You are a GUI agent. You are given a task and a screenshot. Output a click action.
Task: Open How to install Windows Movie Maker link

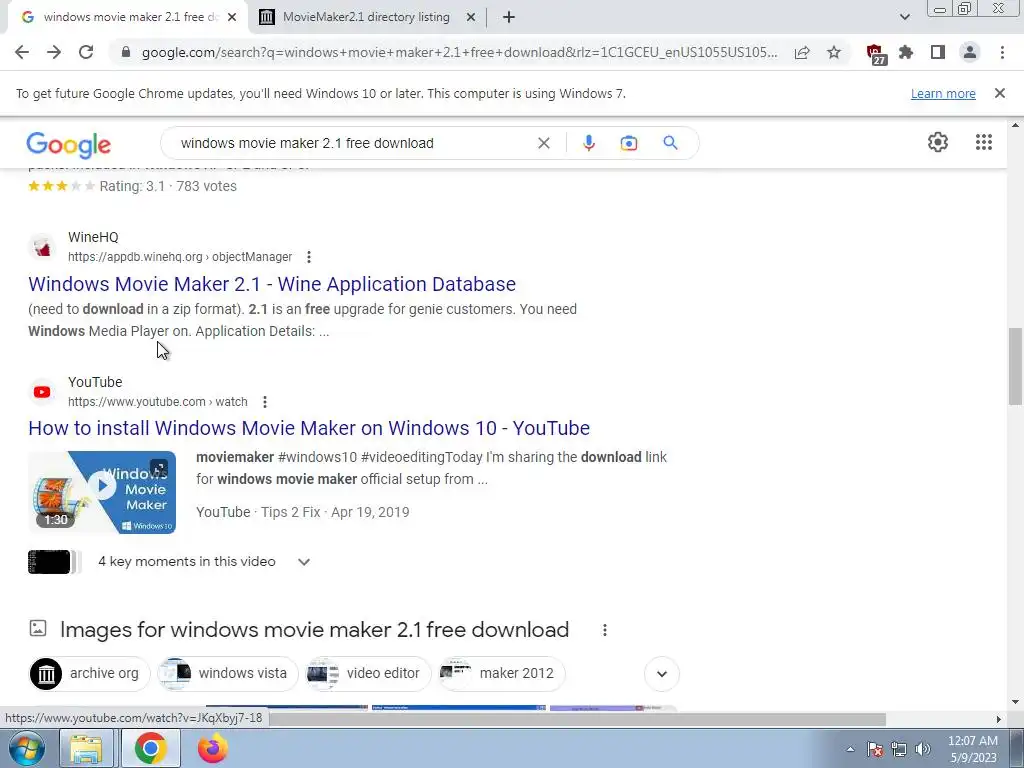pos(309,428)
